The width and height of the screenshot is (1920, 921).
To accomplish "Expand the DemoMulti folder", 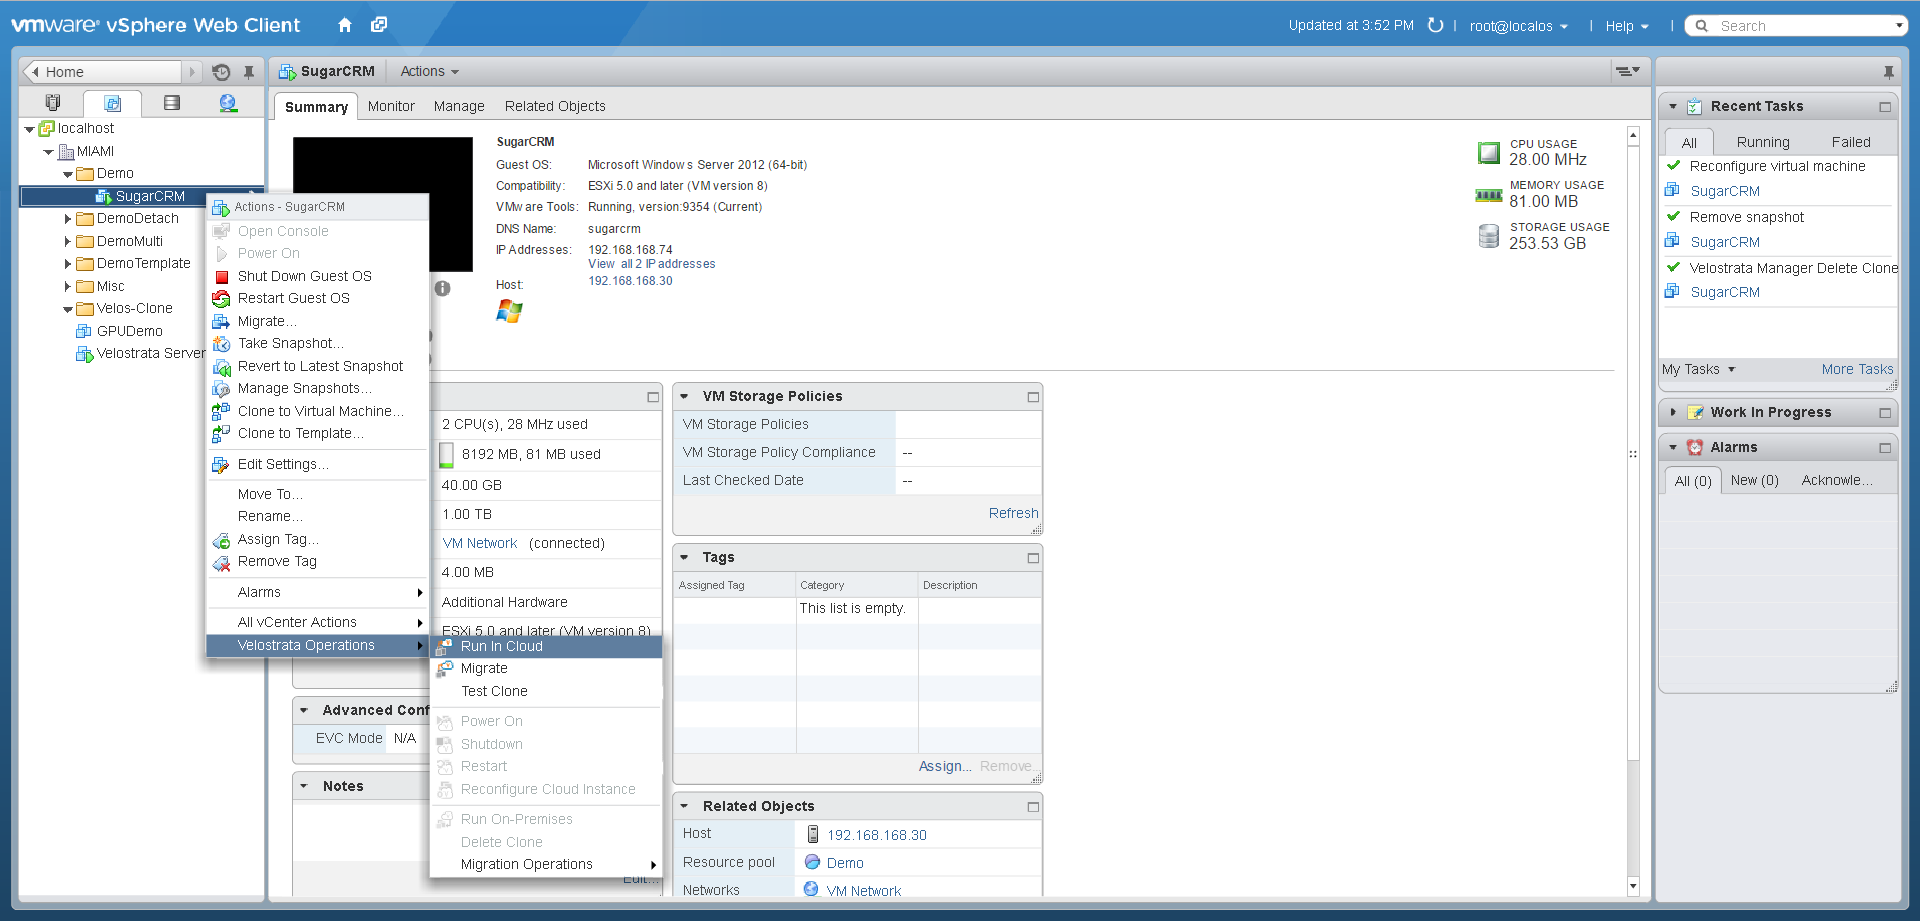I will pyautogui.click(x=67, y=242).
